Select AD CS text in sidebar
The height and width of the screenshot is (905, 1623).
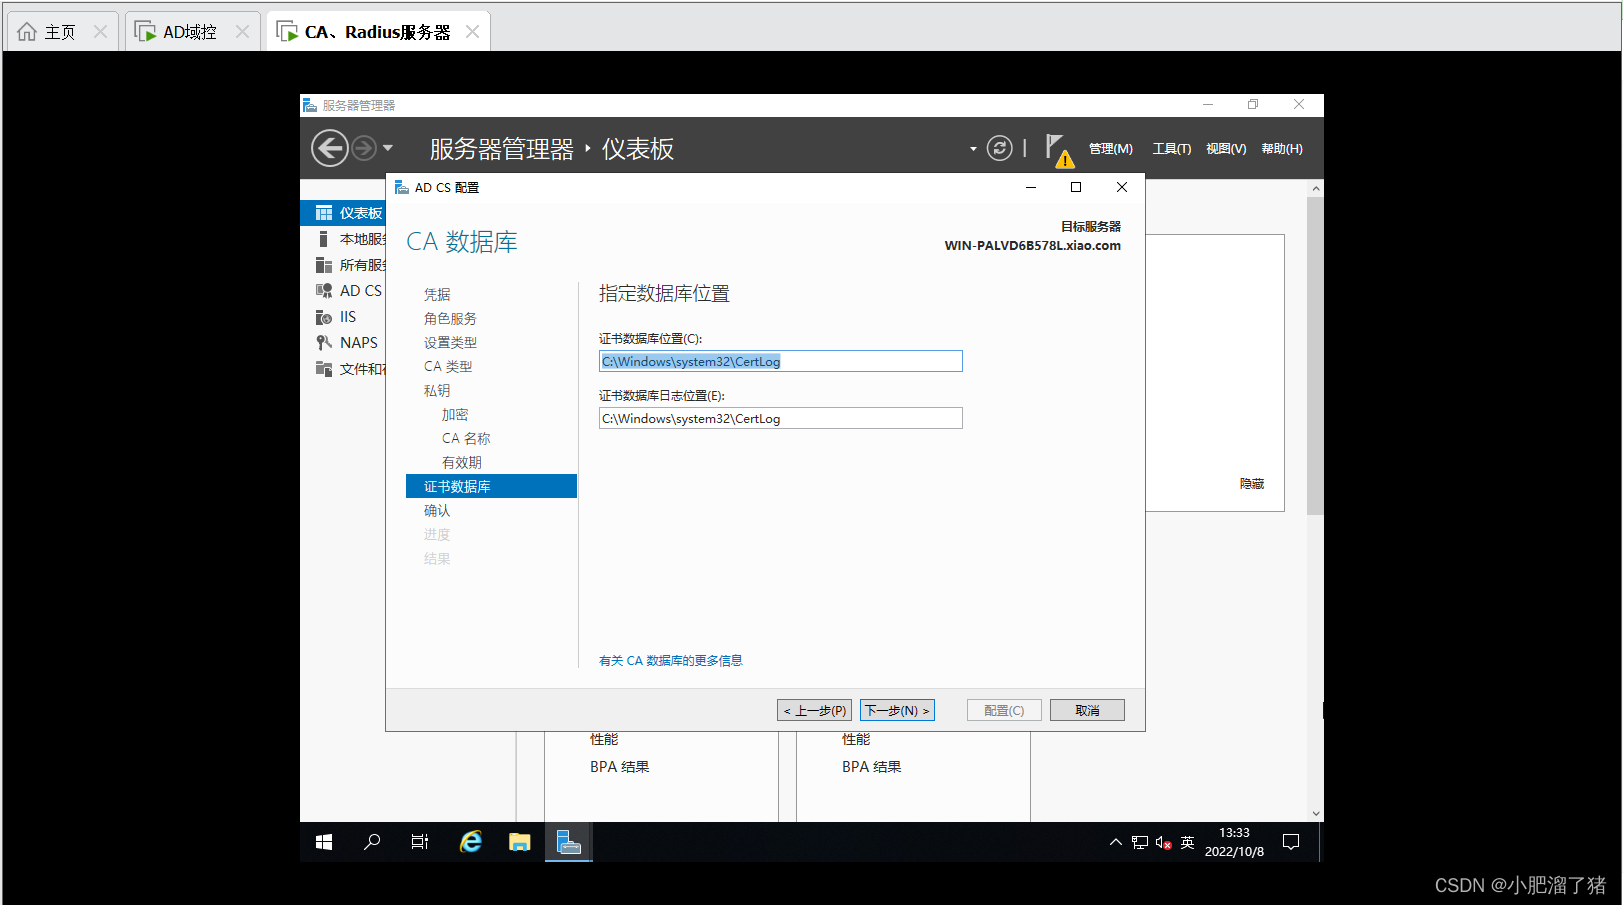point(361,291)
